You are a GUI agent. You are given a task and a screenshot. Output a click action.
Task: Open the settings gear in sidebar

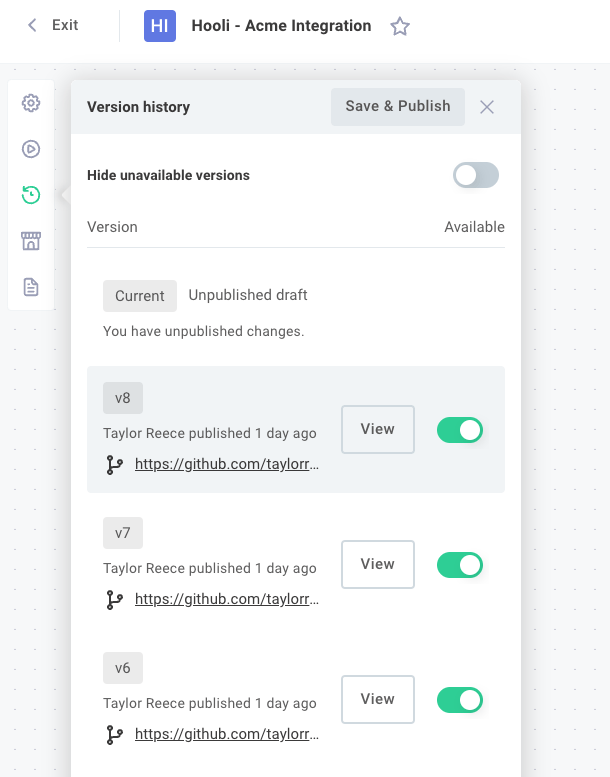tap(31, 103)
